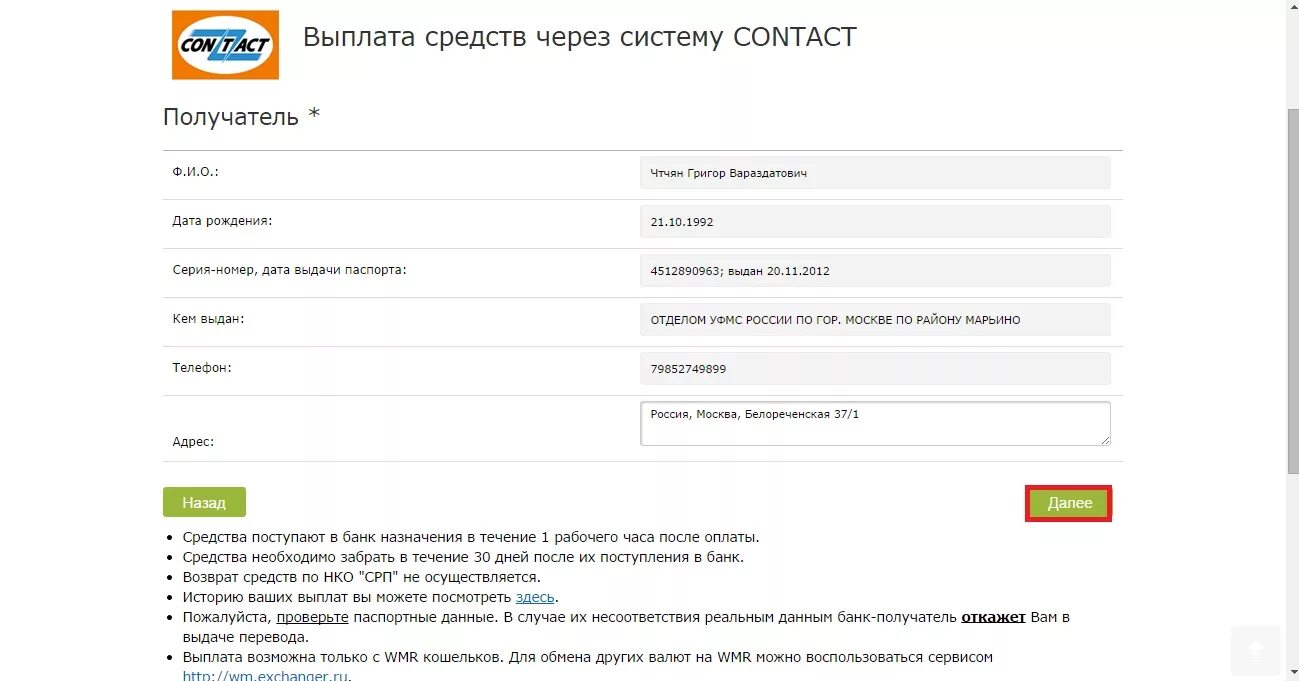The image size is (1299, 681).
Task: Click the Телефон number field
Action: [875, 369]
